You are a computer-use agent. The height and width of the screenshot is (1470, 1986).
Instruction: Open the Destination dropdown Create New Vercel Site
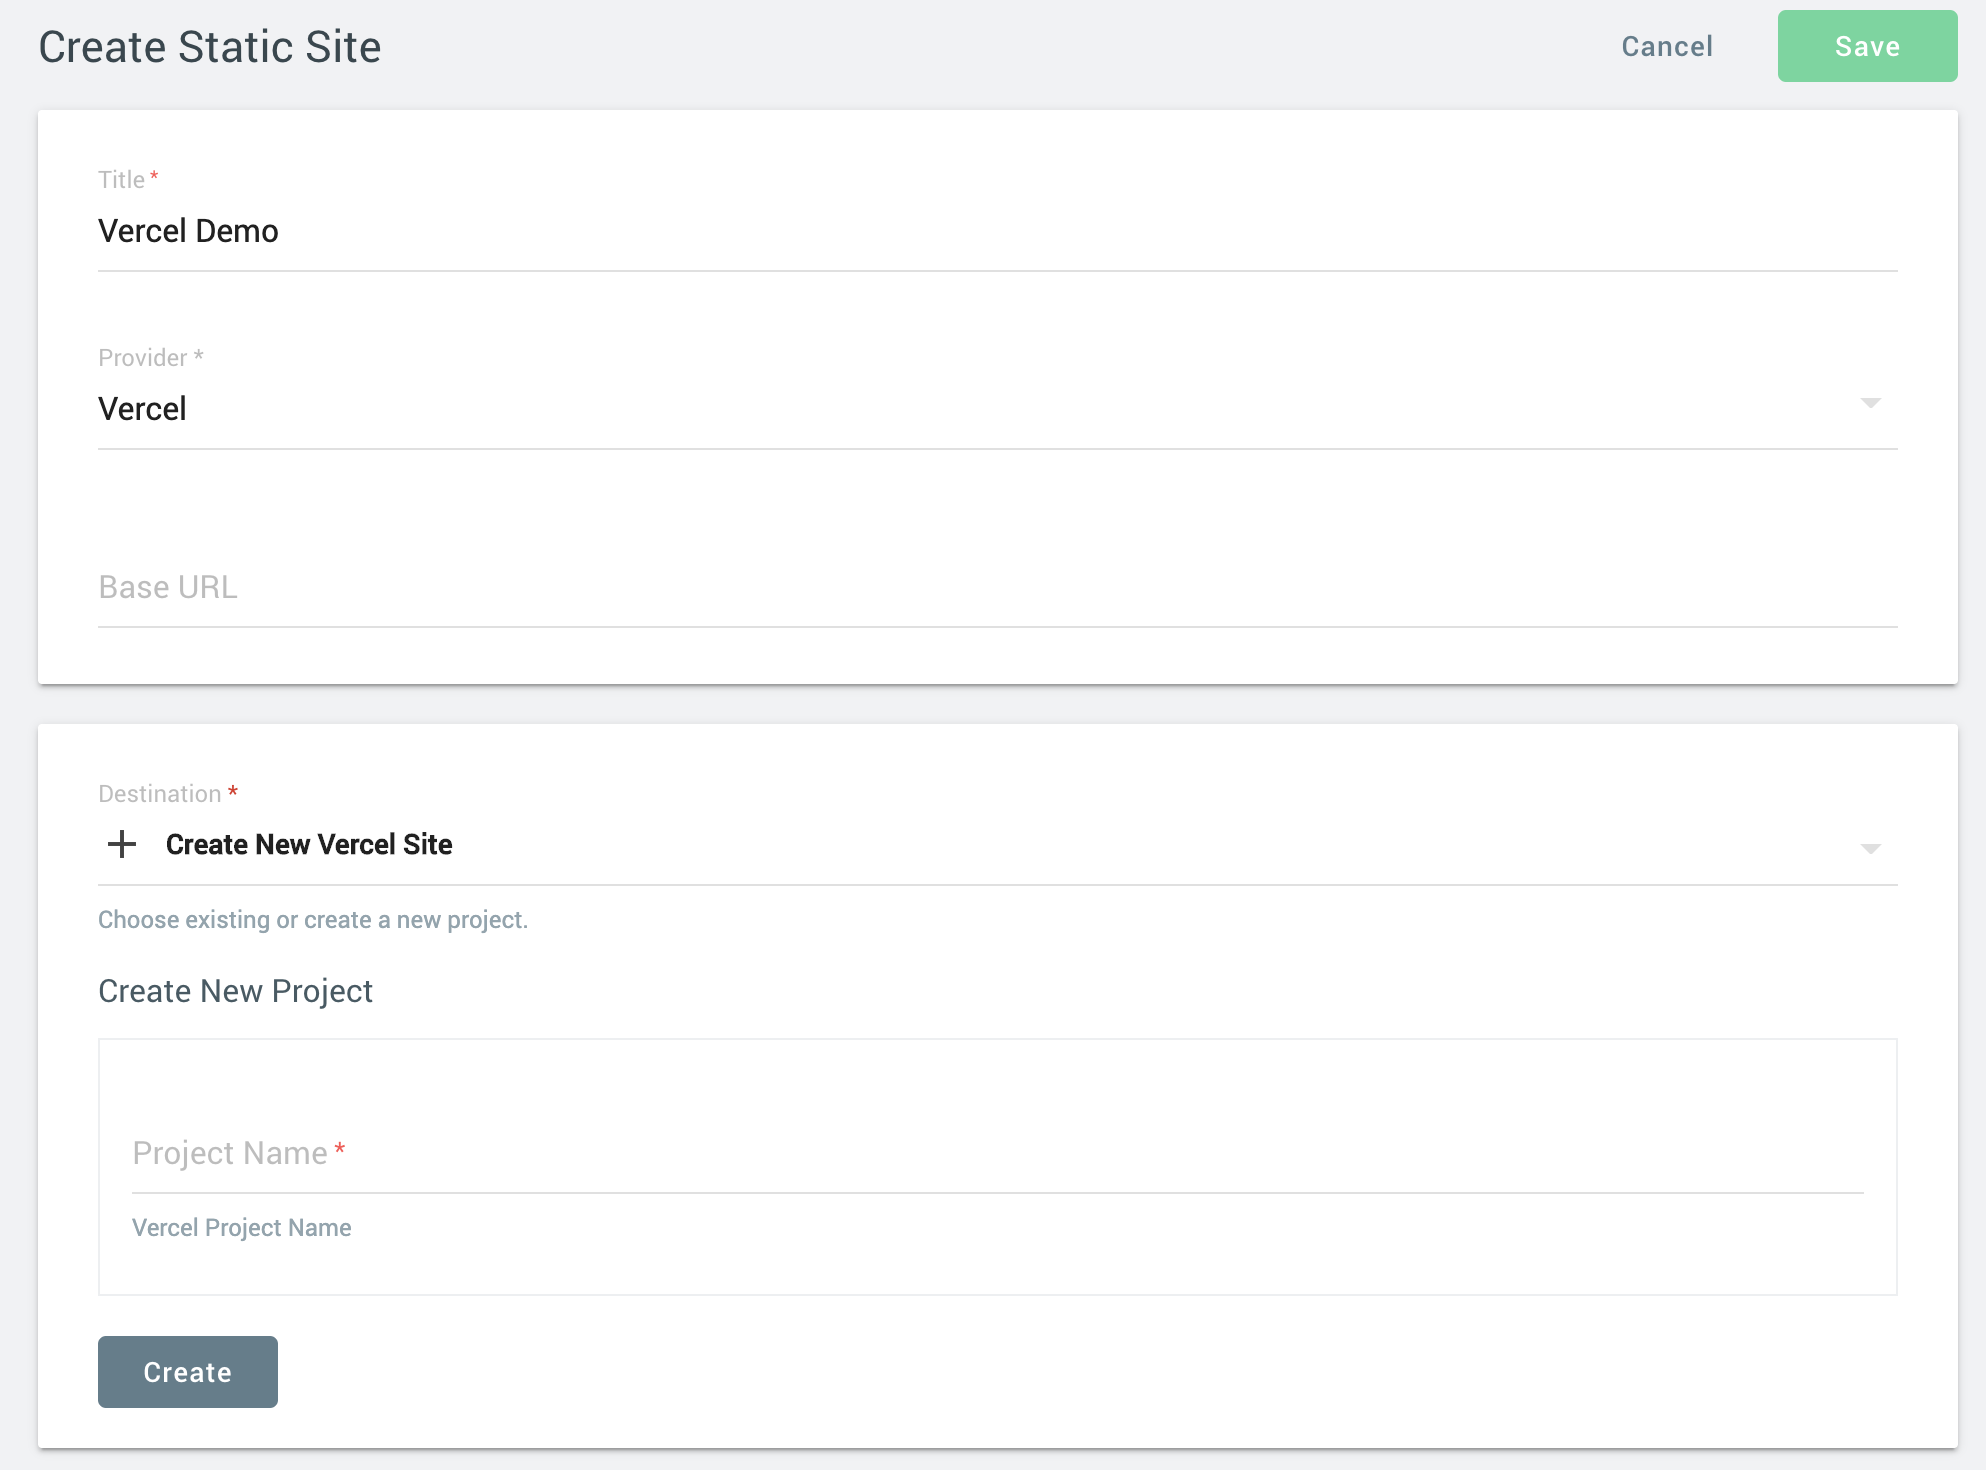pos(997,845)
